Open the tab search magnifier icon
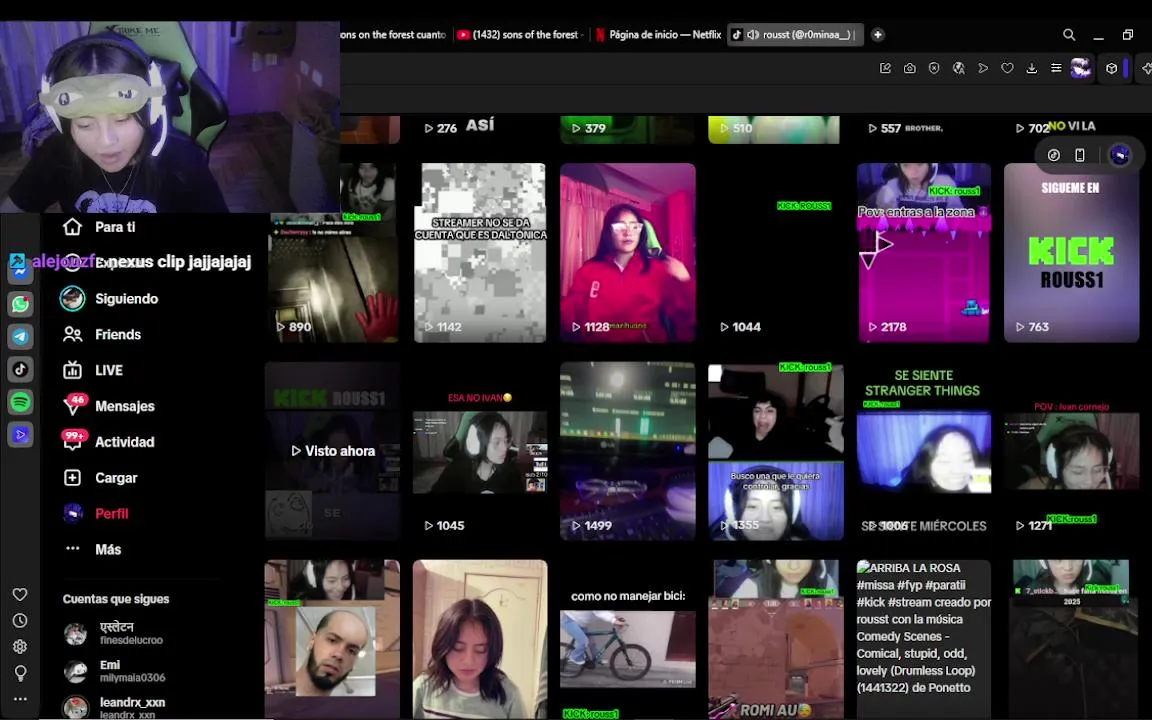This screenshot has width=1152, height=720. pyautogui.click(x=1069, y=35)
